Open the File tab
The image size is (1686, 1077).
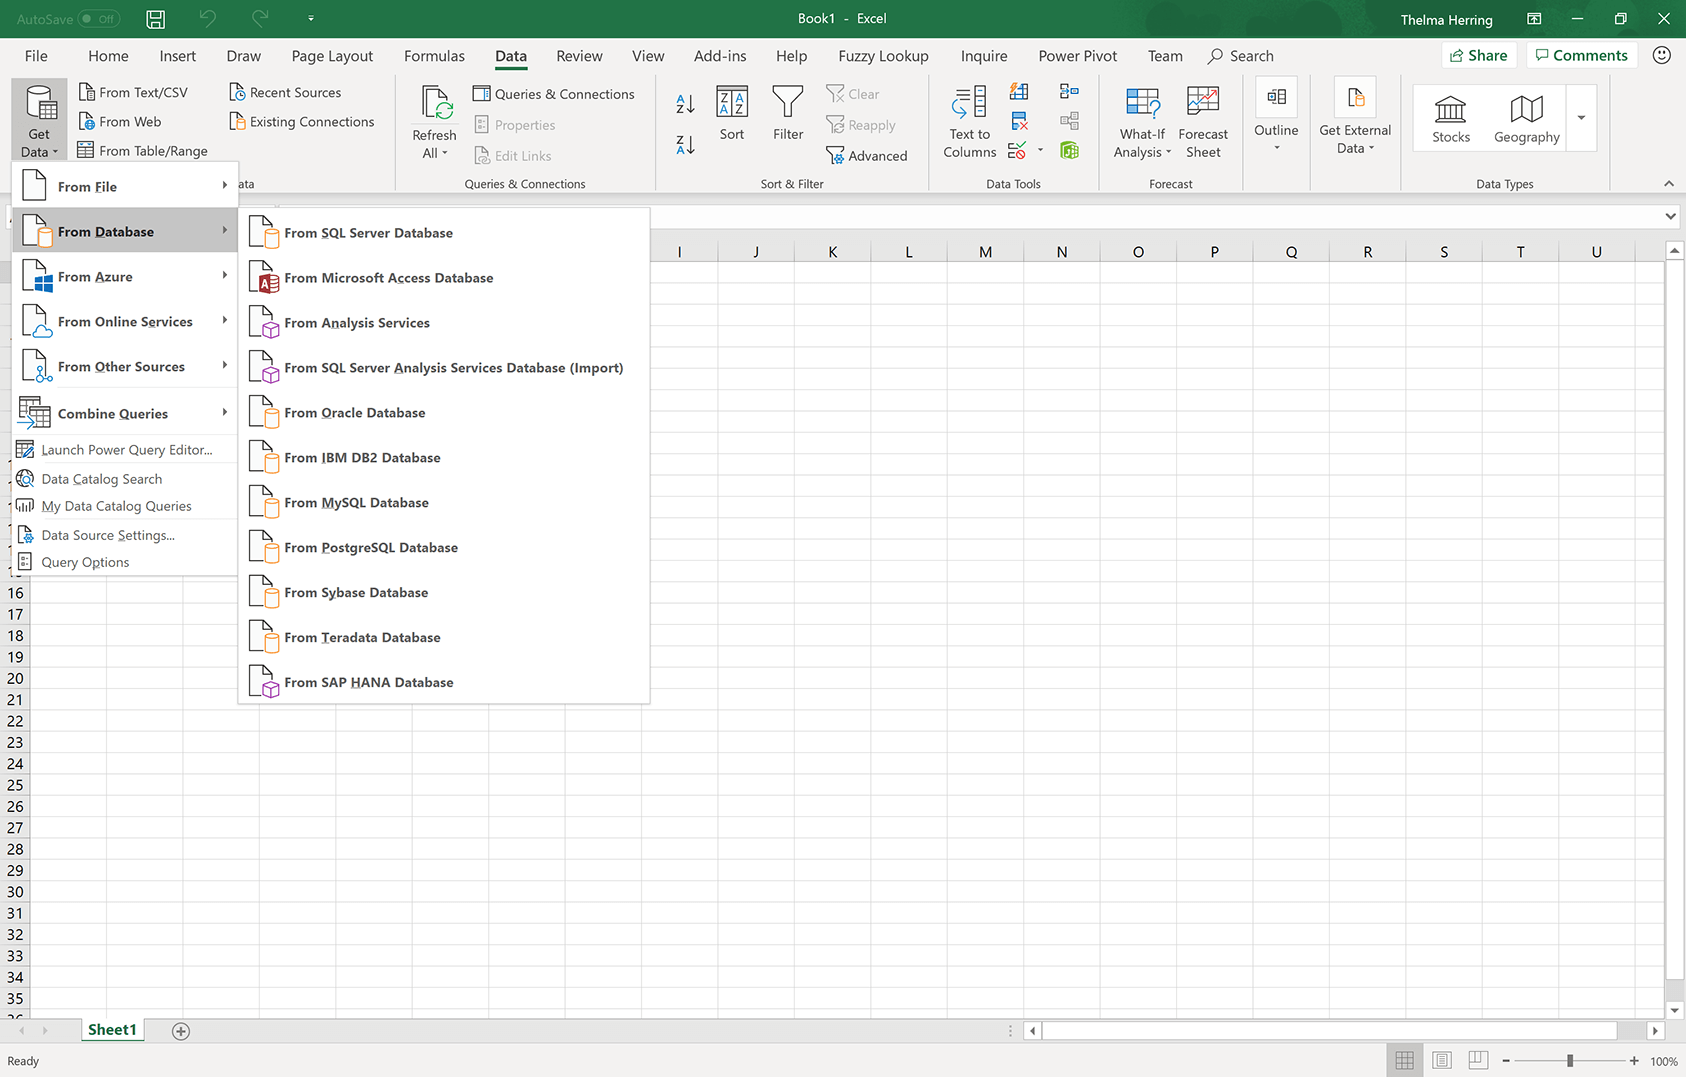click(36, 56)
